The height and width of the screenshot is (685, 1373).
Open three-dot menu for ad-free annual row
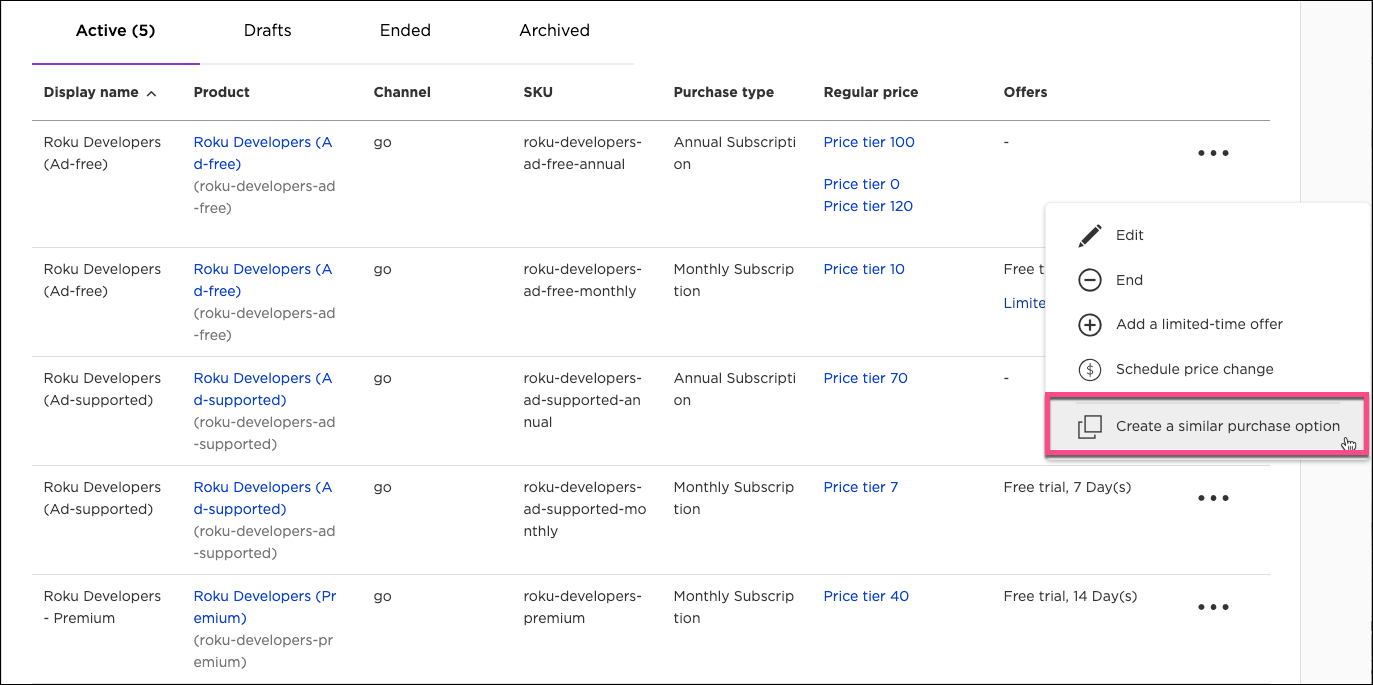pyautogui.click(x=1212, y=154)
